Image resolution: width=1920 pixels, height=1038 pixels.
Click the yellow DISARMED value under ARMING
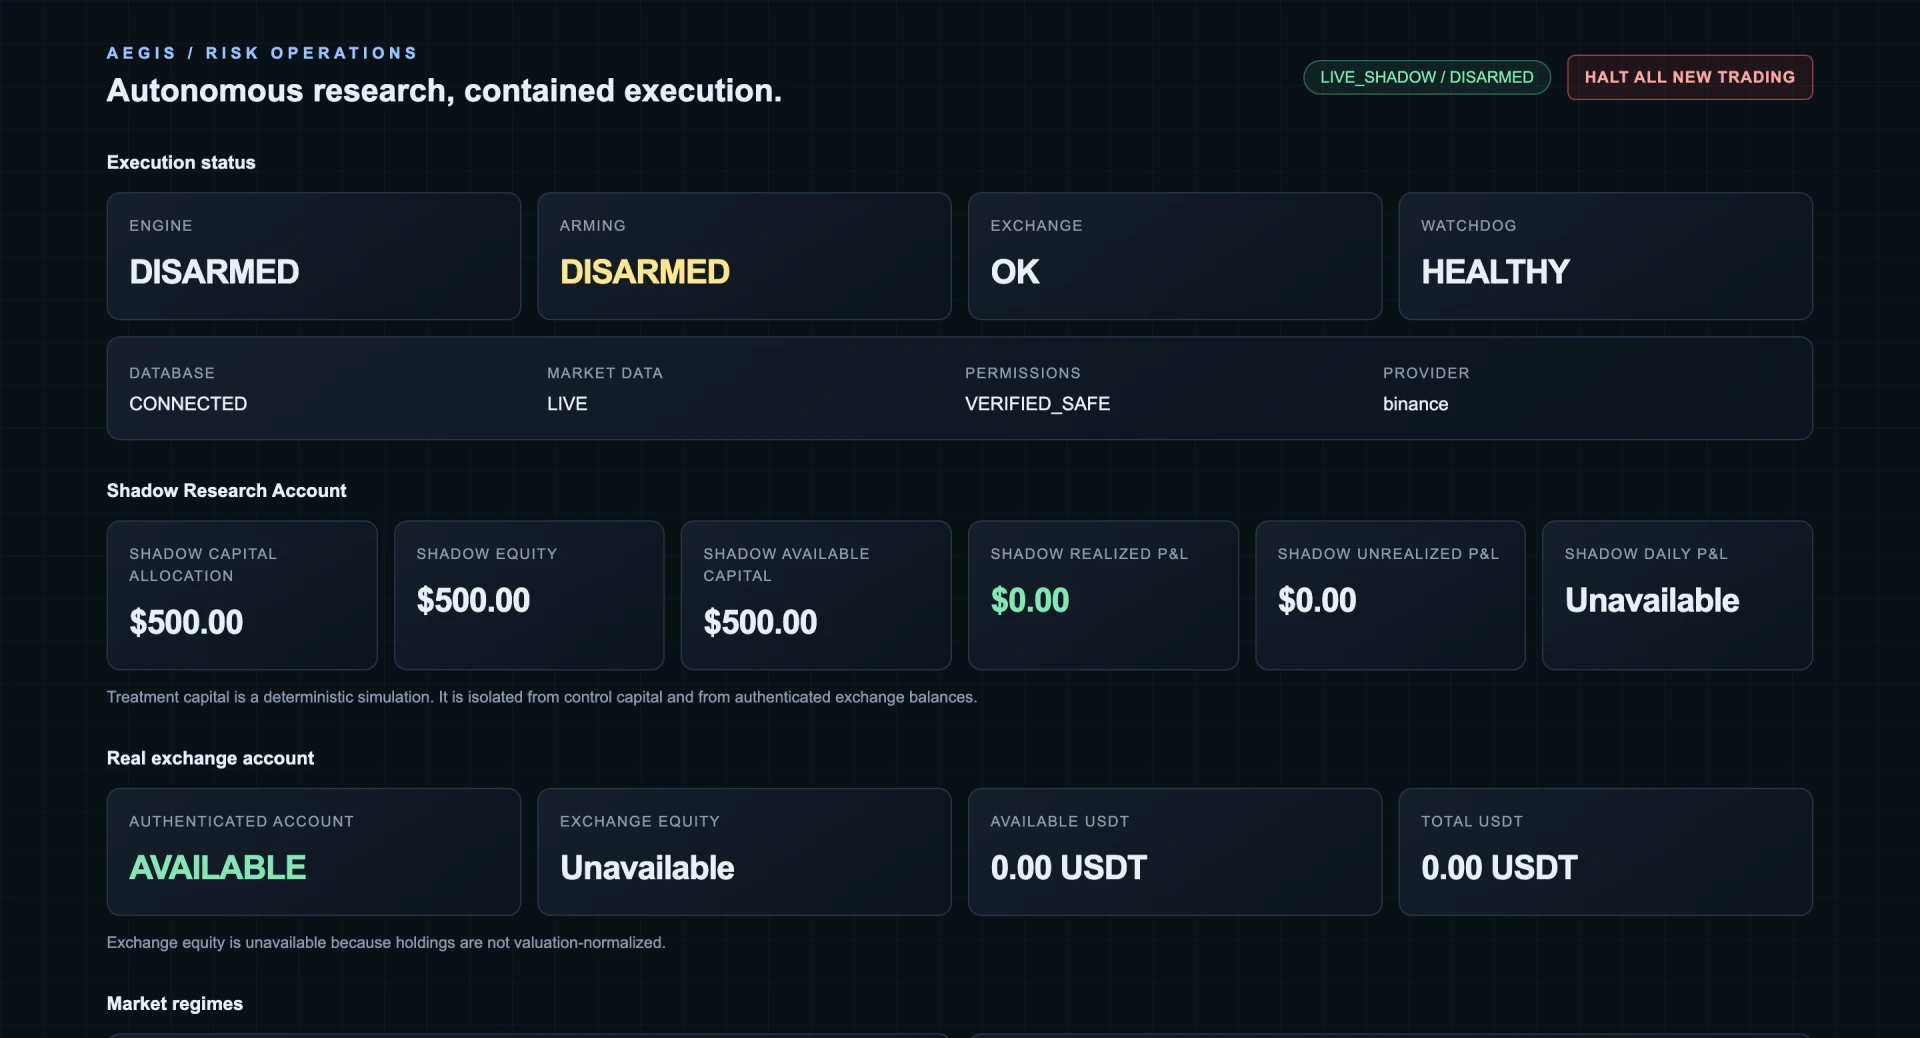(x=645, y=272)
